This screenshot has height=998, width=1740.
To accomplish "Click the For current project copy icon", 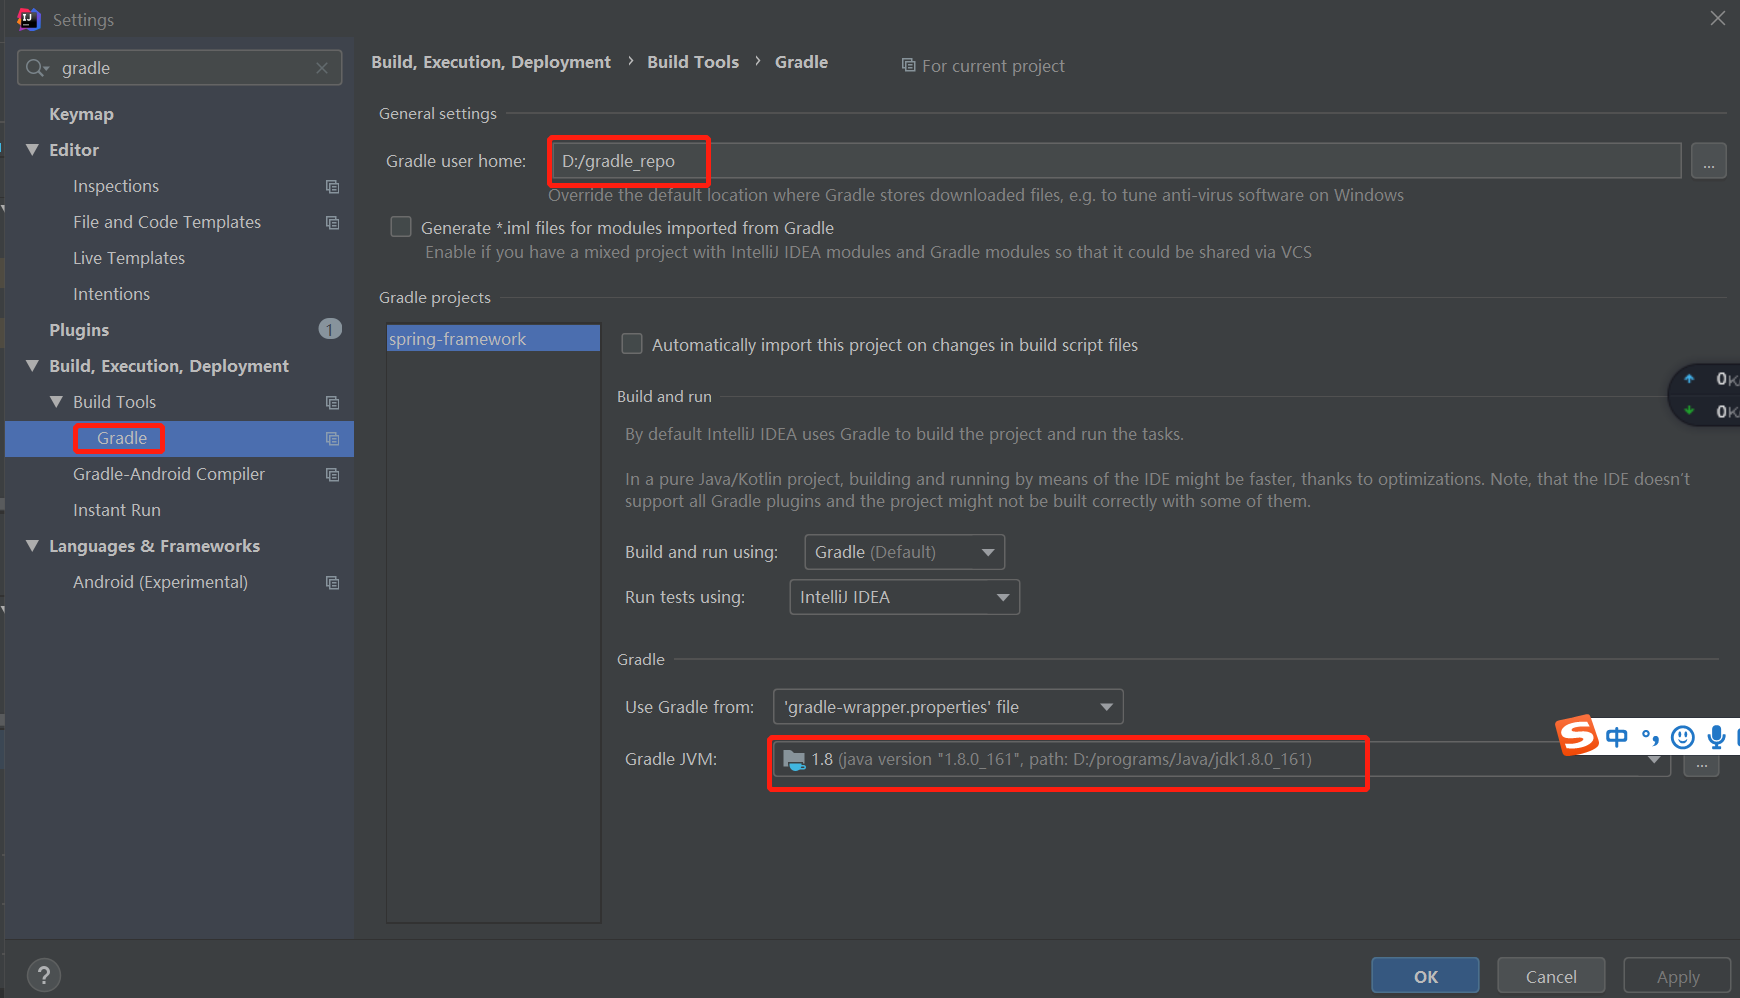I will (908, 65).
